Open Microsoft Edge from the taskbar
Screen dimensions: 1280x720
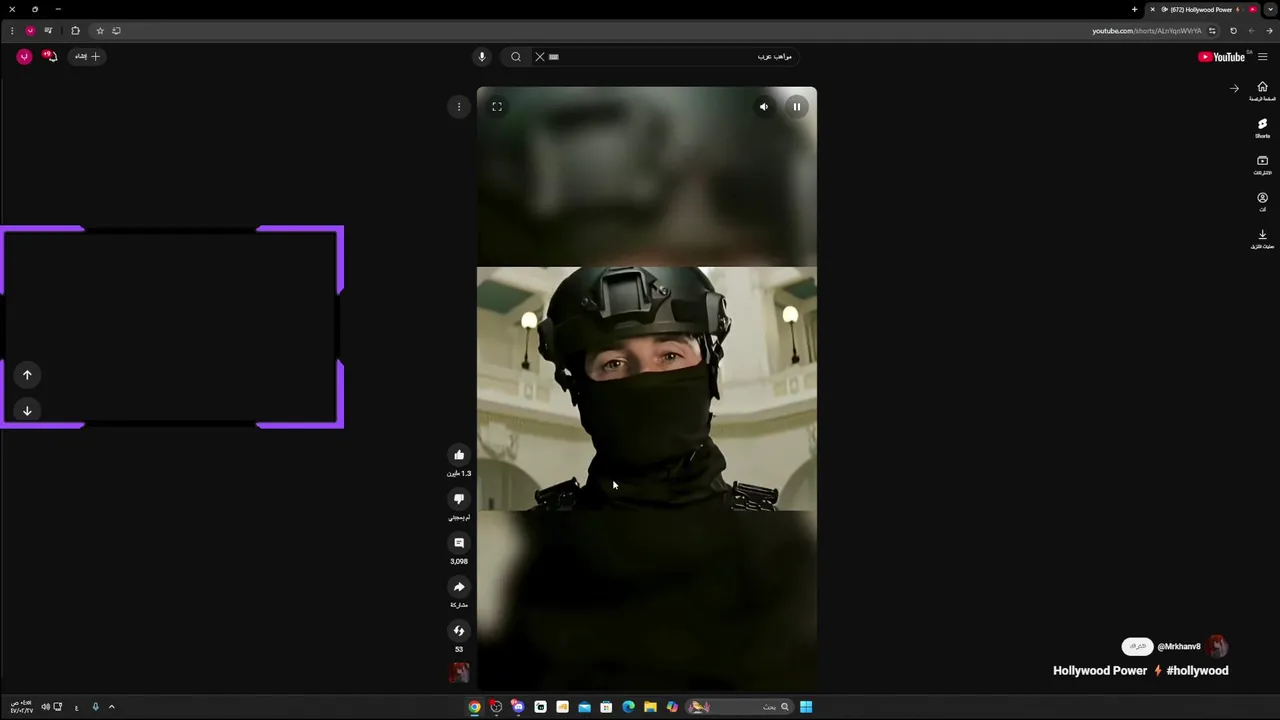pos(628,707)
